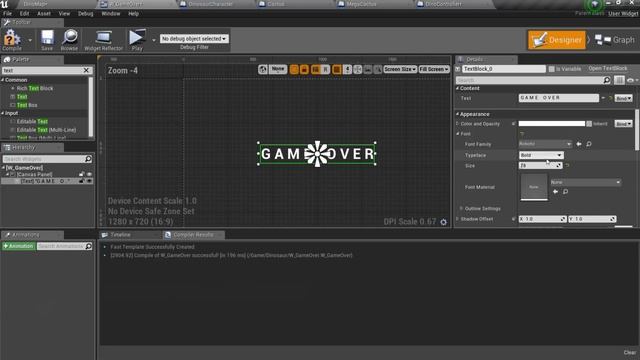Open the Screen Size dropdown

point(400,69)
